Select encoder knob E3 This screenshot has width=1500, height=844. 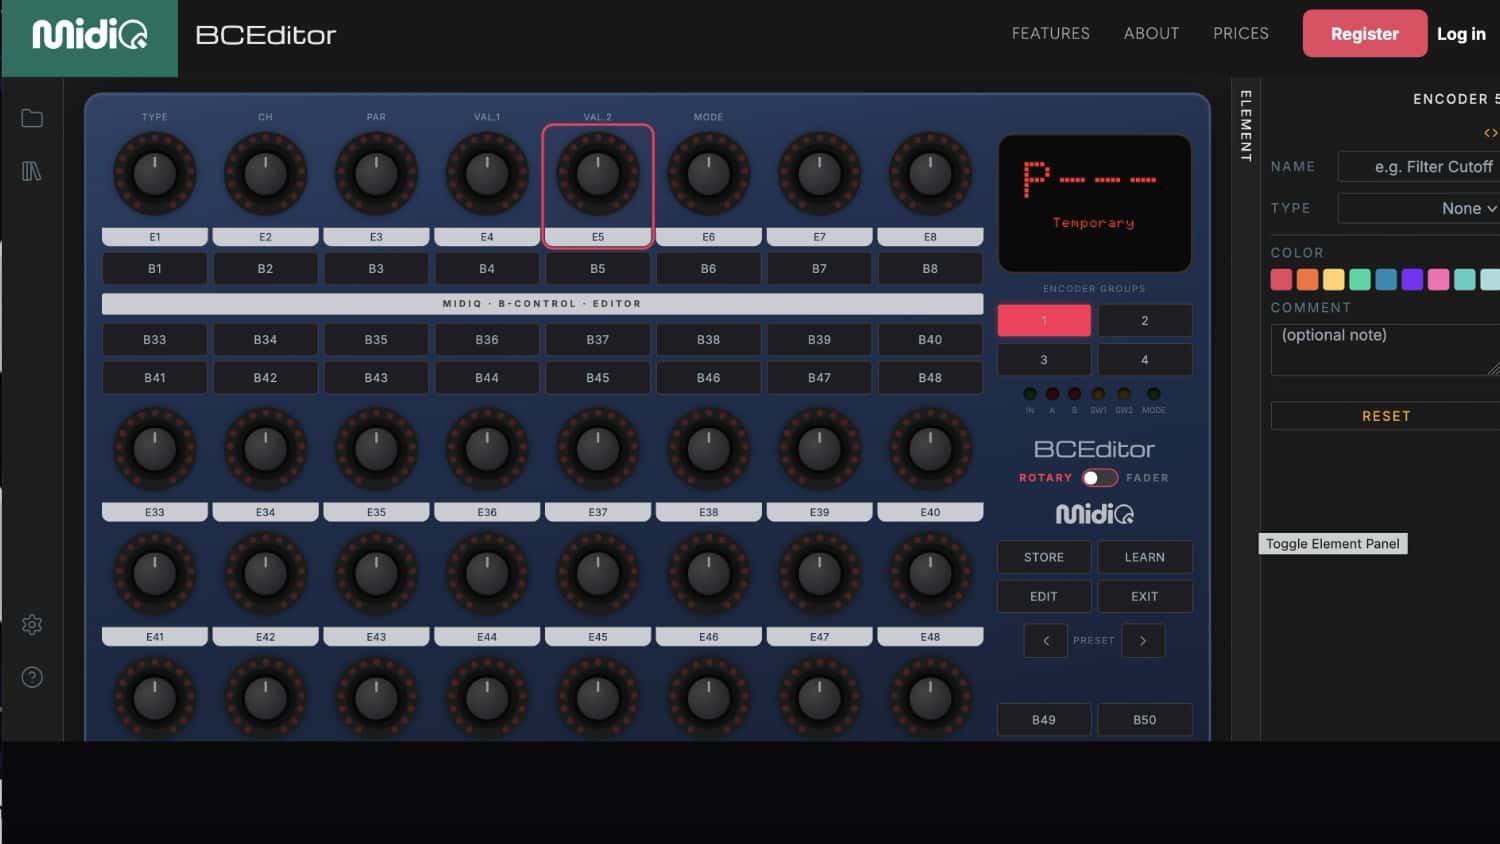[x=376, y=174]
